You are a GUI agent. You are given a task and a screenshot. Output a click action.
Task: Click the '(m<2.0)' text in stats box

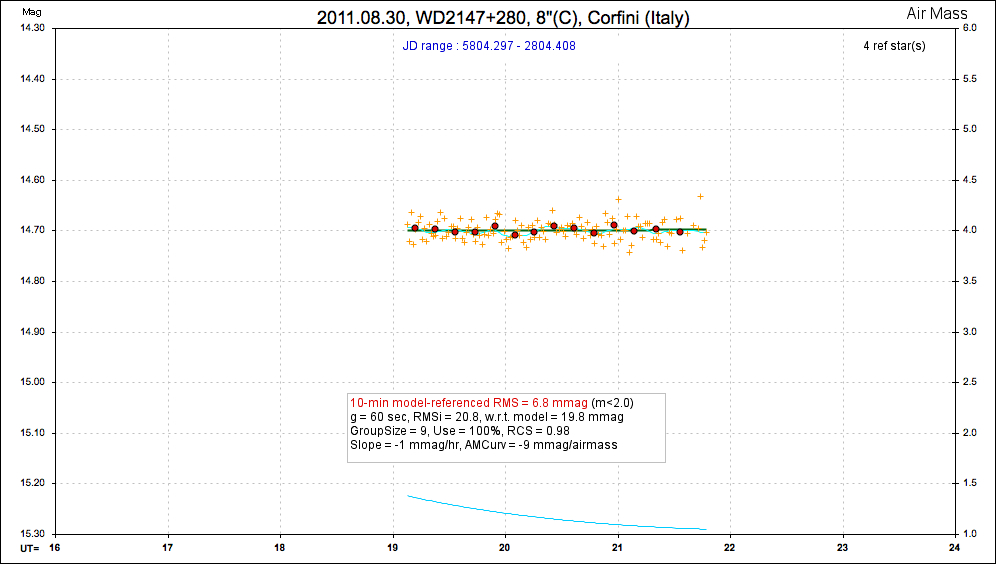coord(612,403)
